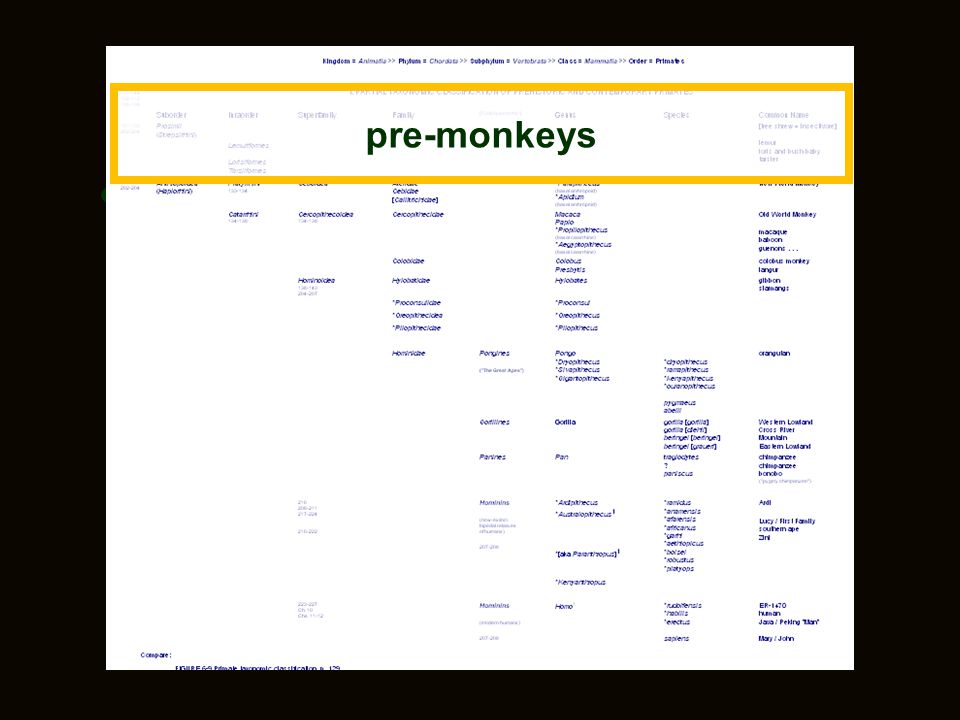Click 'Chordata' in the top breadcrumb
This screenshot has height=720, width=960.
point(443,61)
